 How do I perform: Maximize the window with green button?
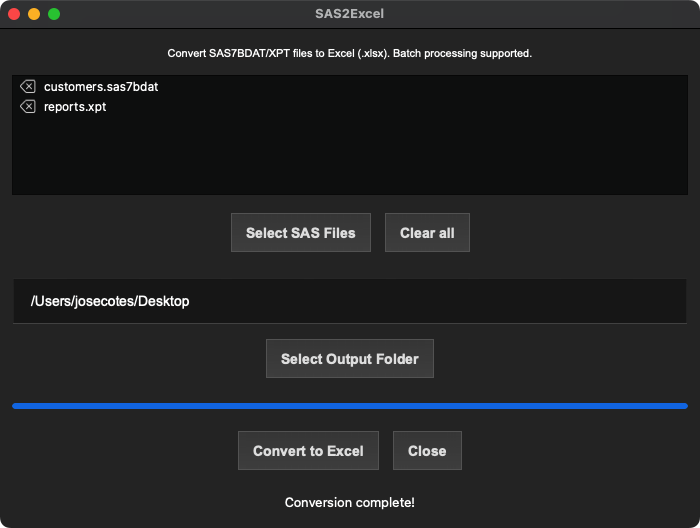(54, 14)
